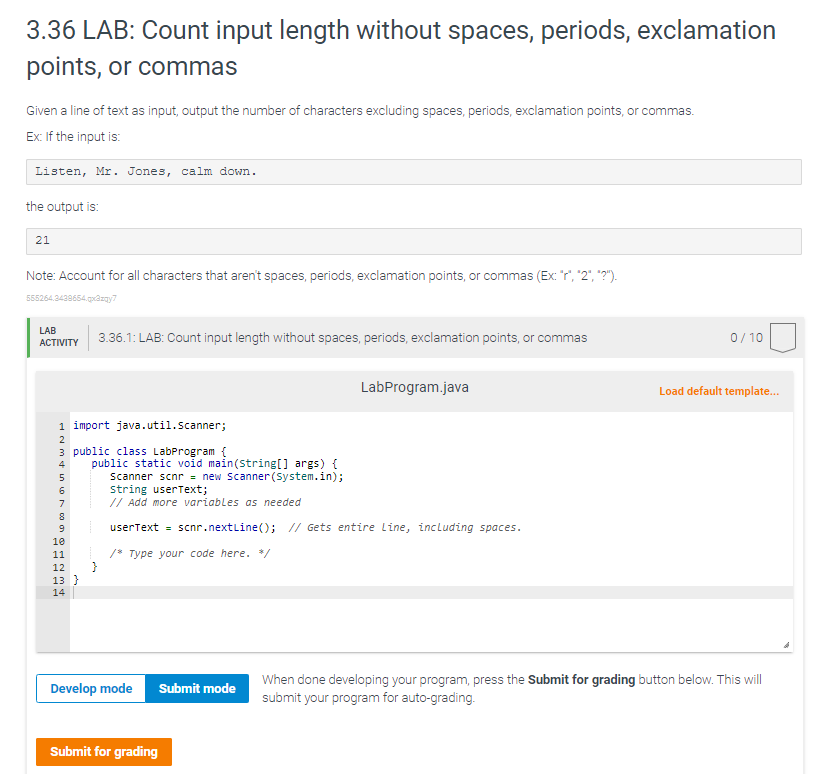
Task: Select the Develop mode tab
Action: point(90,688)
